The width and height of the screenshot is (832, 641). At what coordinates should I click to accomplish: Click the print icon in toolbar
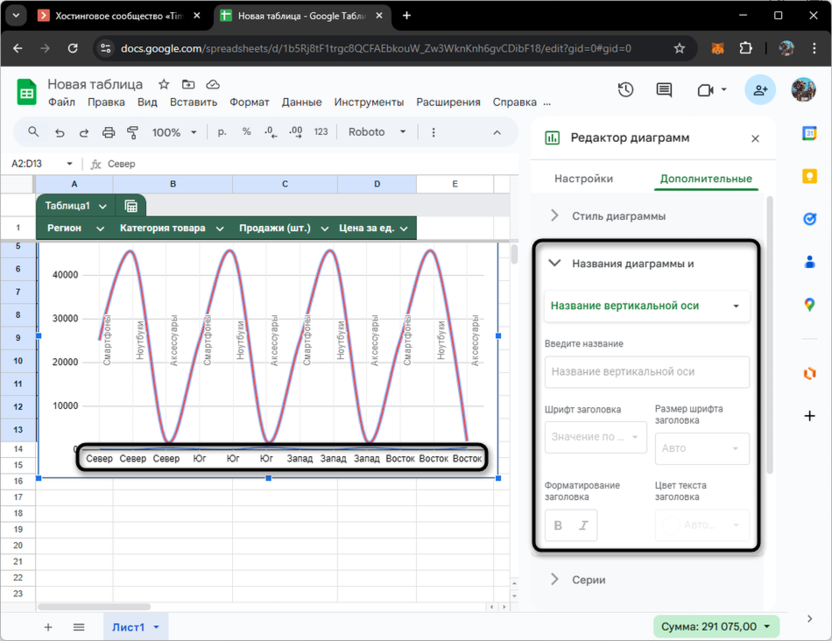pos(109,132)
